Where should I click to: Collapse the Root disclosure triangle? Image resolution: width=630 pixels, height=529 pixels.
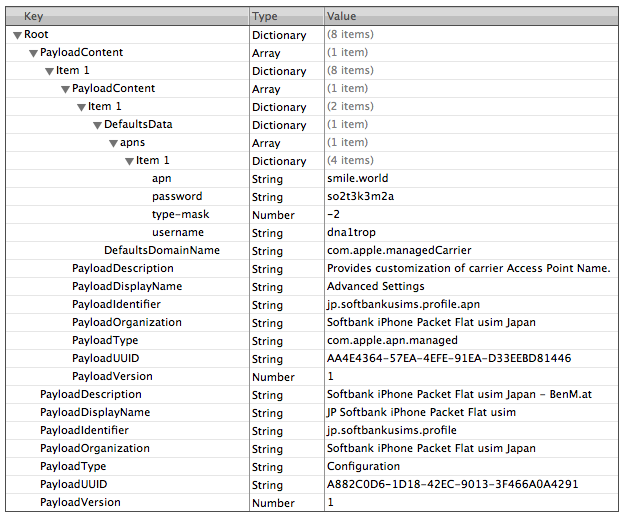[17, 35]
